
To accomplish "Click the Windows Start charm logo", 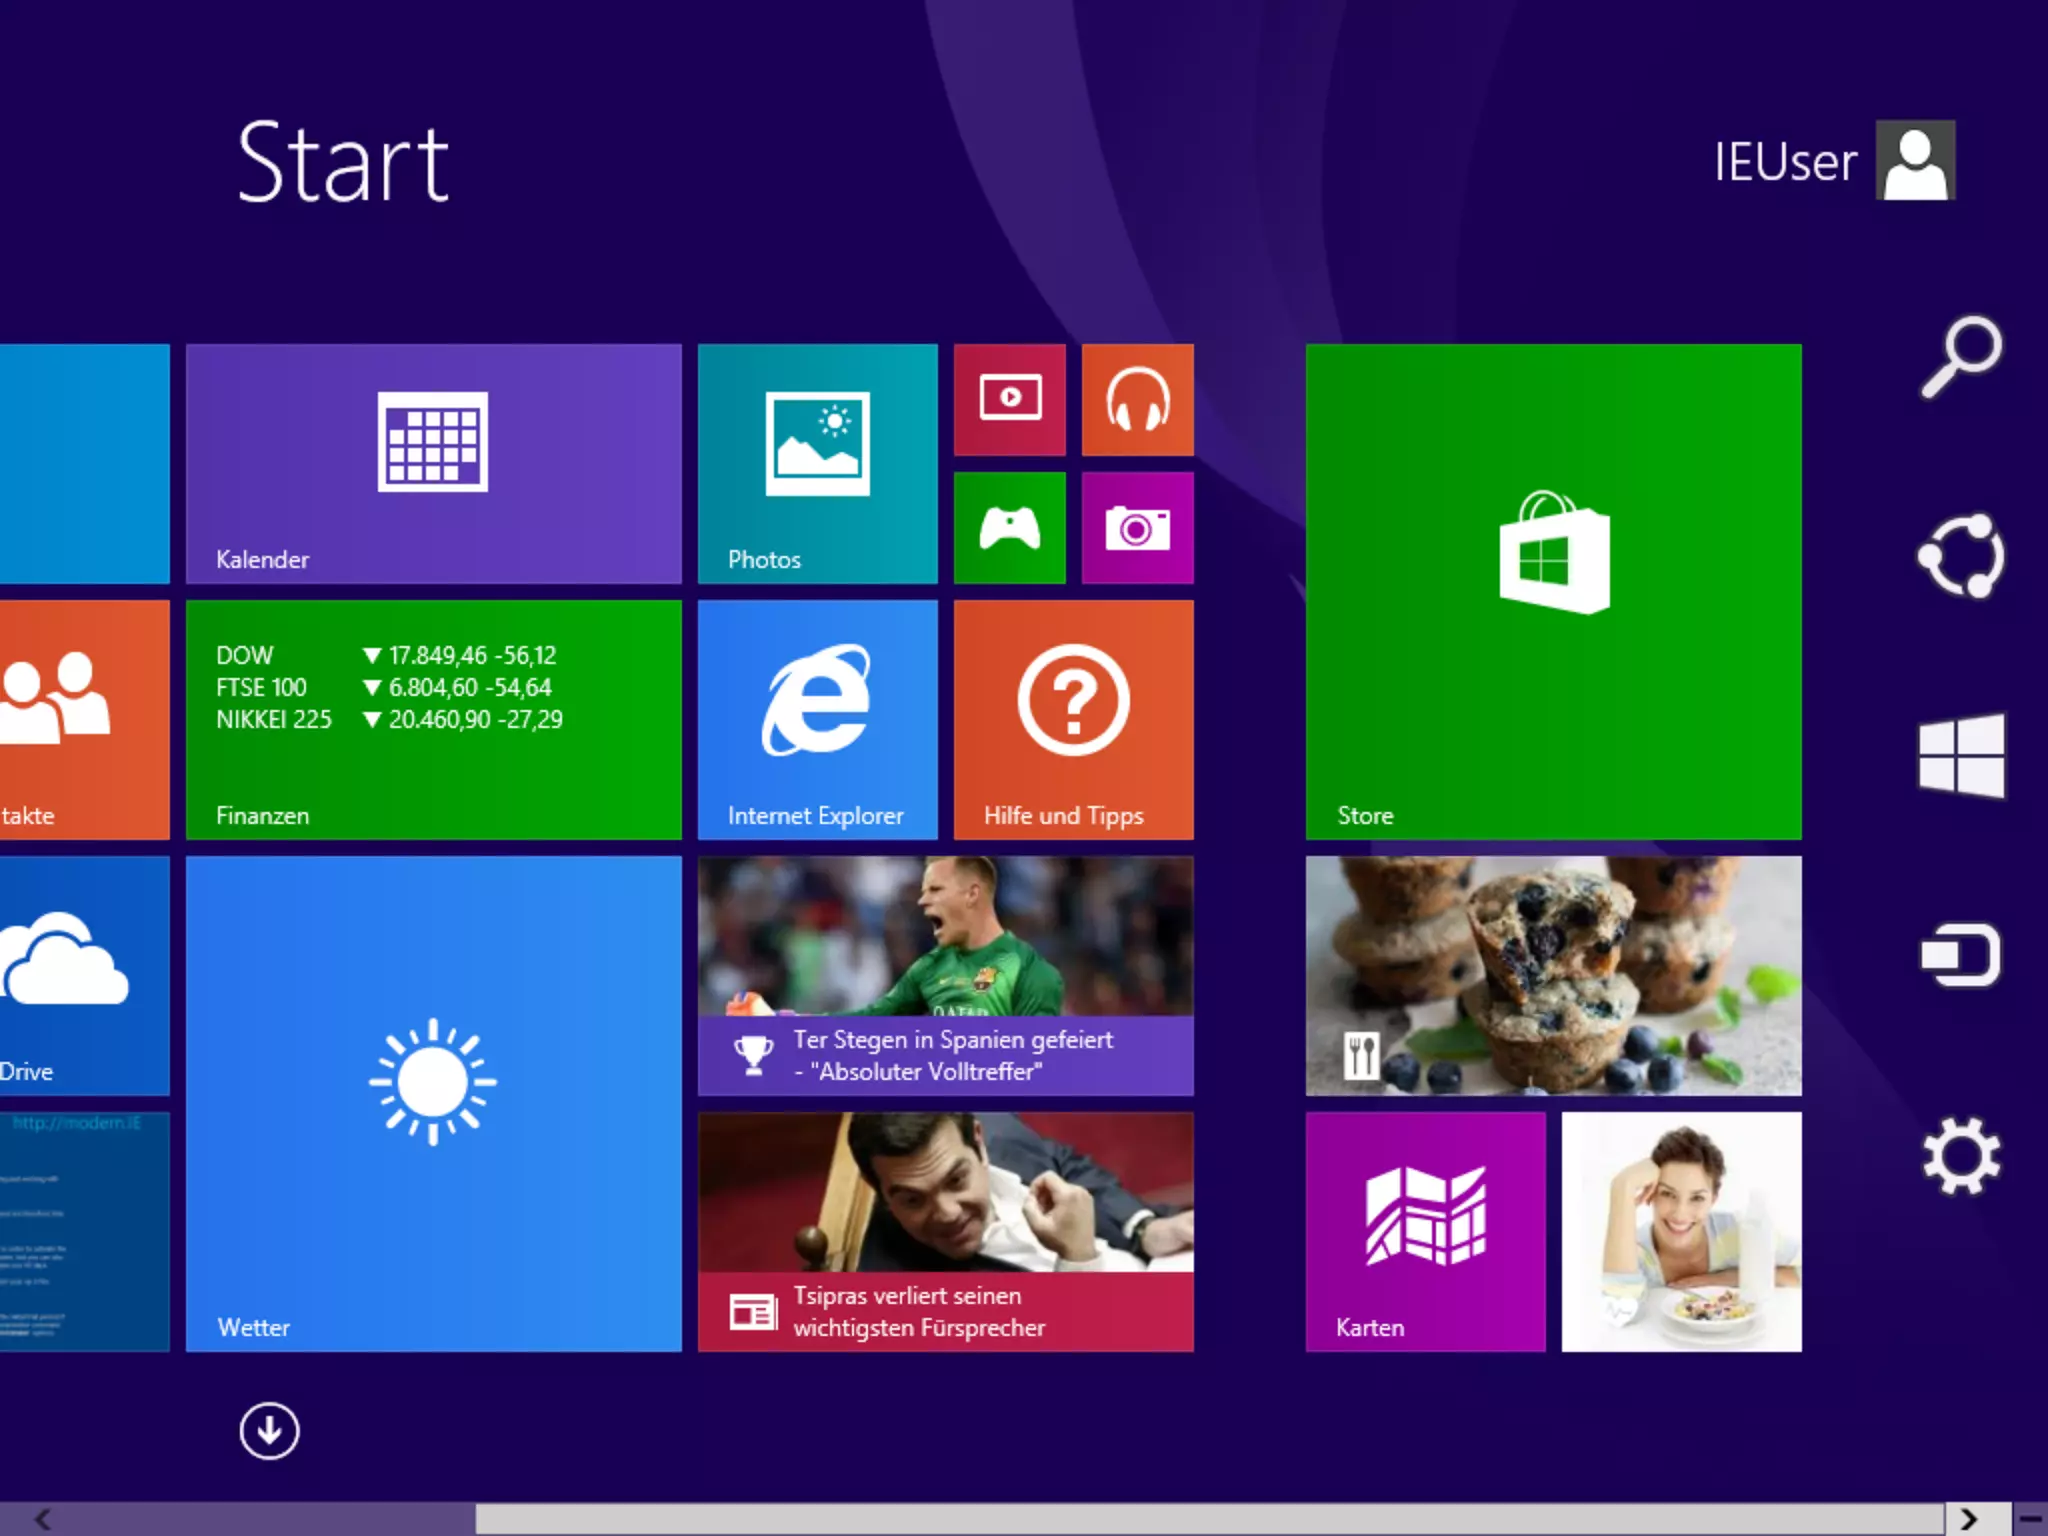I will click(1961, 756).
